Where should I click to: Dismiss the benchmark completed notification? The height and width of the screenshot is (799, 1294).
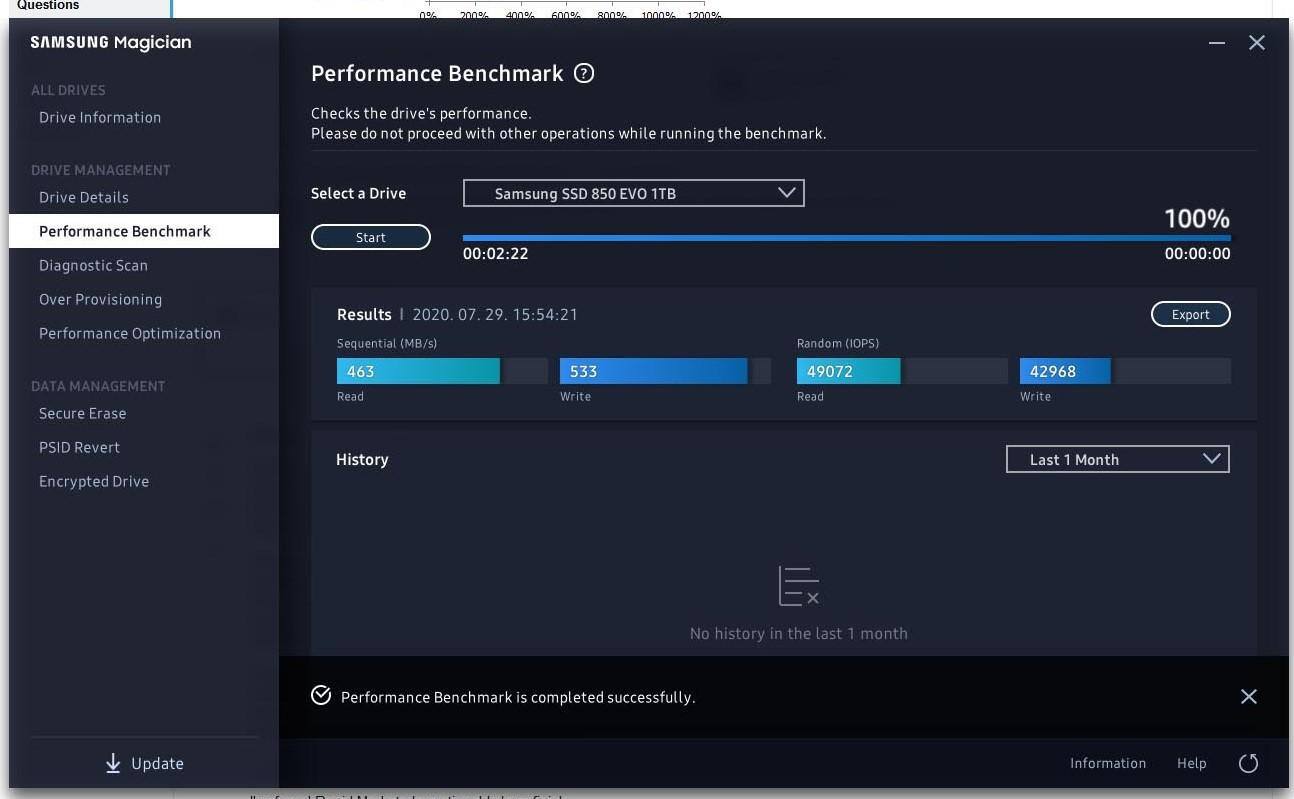[1248, 696]
